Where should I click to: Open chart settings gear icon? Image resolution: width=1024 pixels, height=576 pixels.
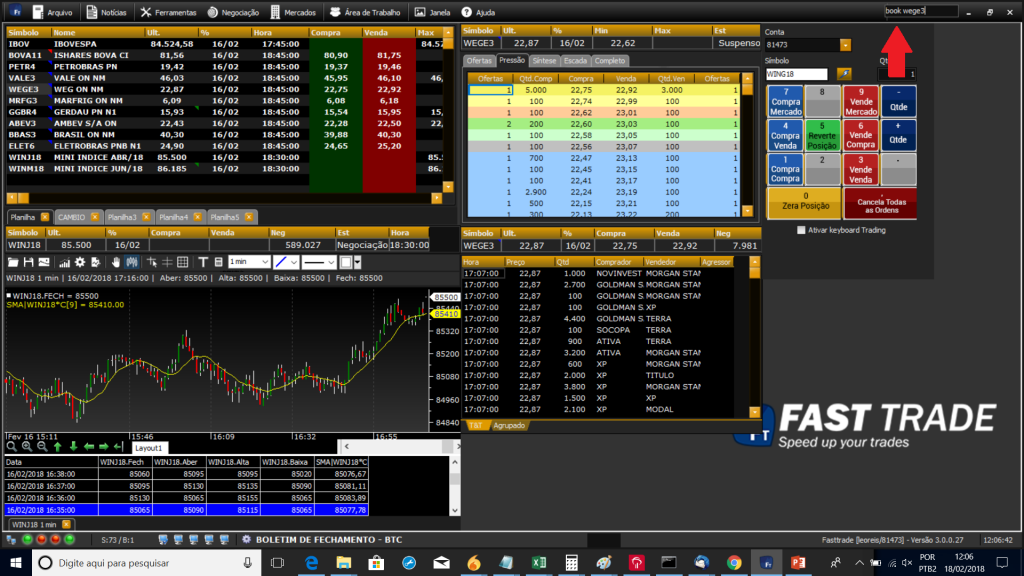point(80,263)
